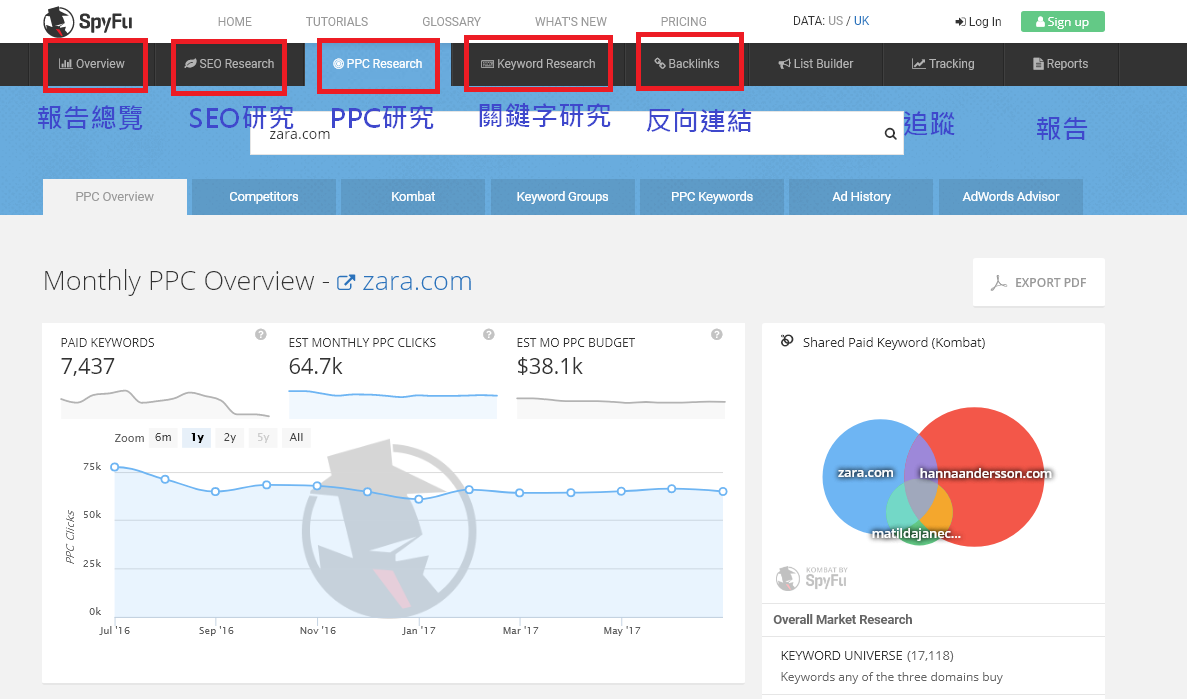Select PPC Research nav item
This screenshot has height=699, width=1187.
coord(378,64)
